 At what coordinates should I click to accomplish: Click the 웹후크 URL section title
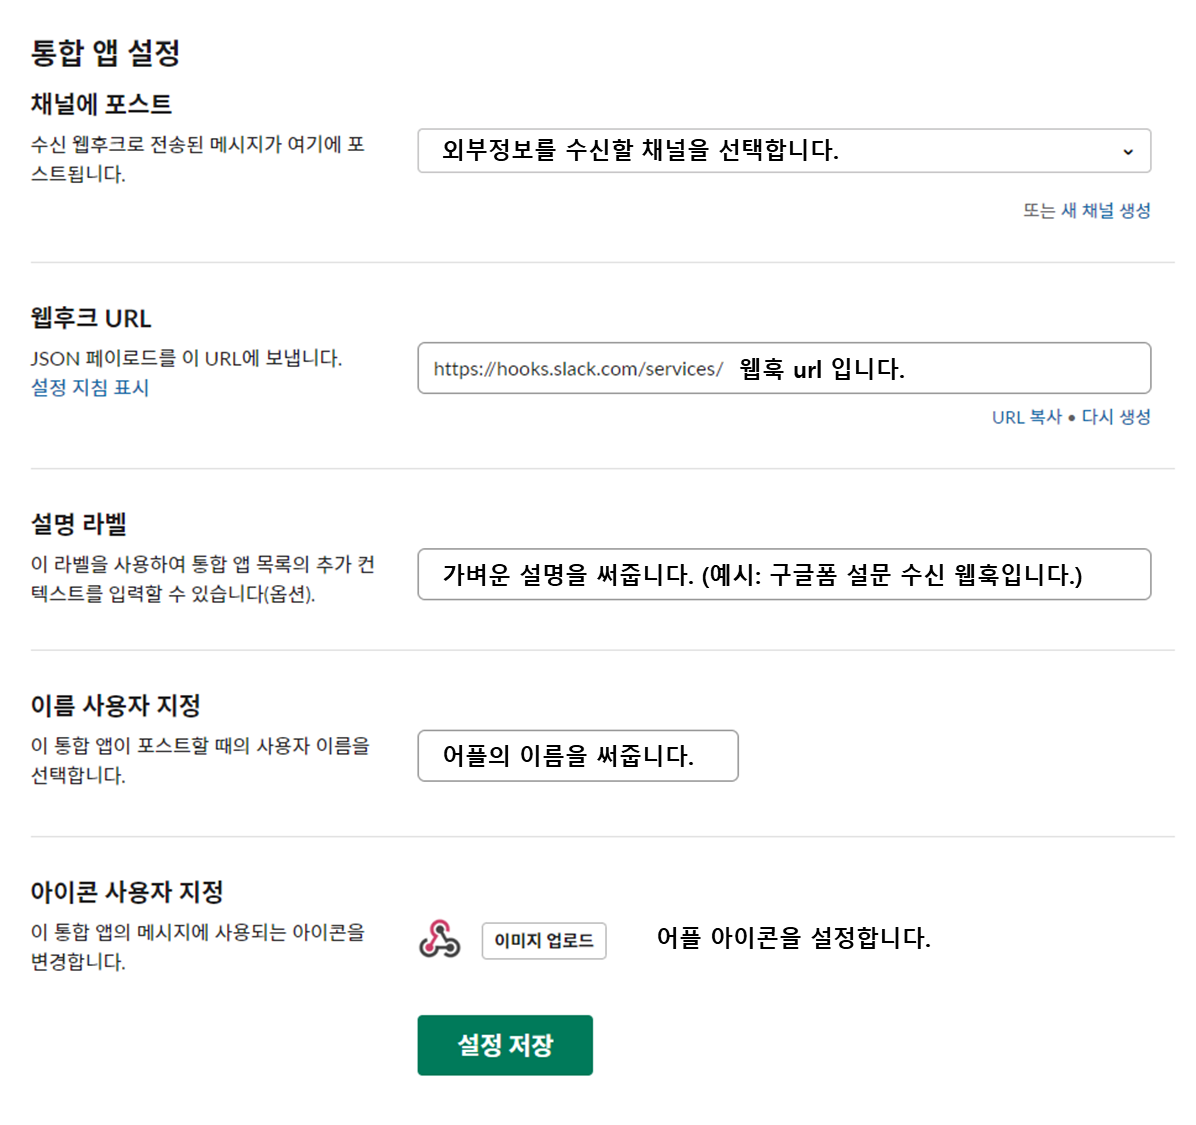[x=91, y=318]
